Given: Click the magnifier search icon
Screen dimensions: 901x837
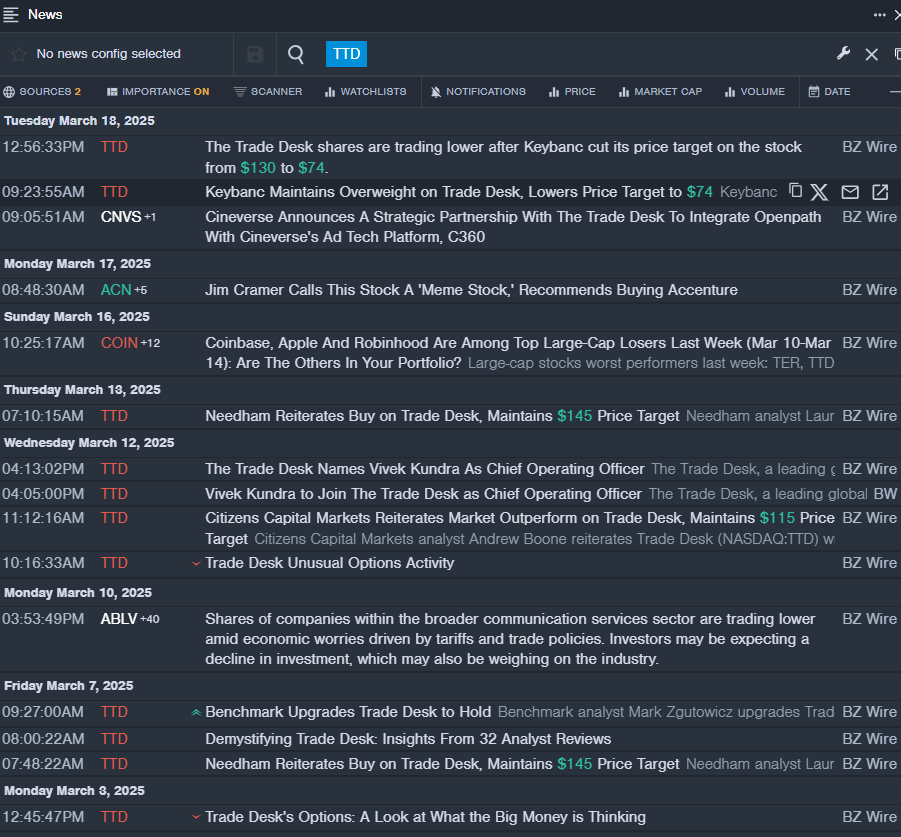Looking at the screenshot, I should click(296, 54).
